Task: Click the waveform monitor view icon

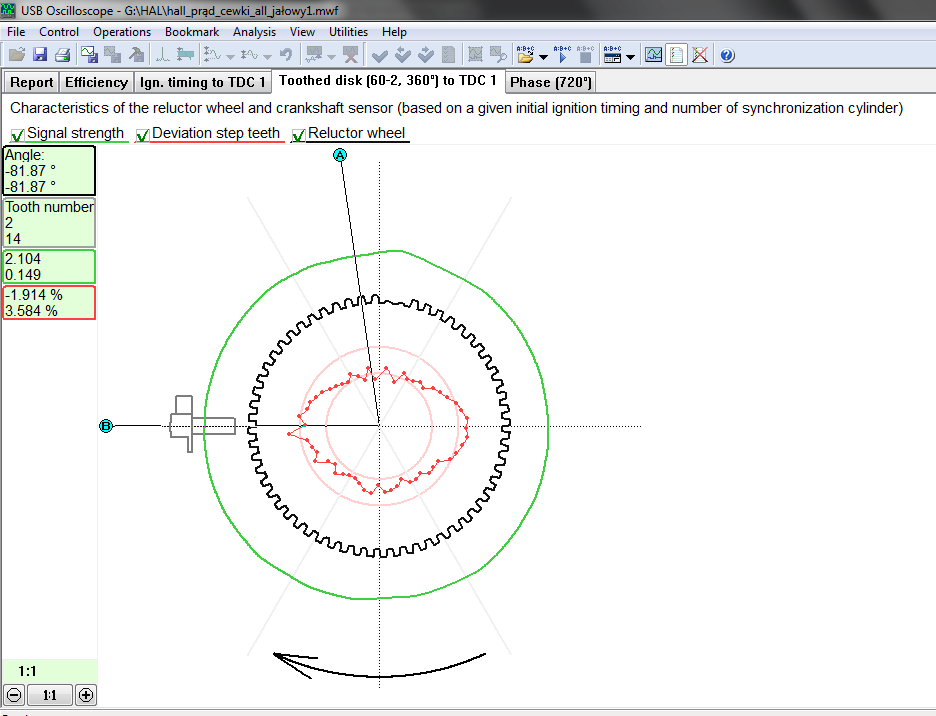Action: tap(653, 55)
